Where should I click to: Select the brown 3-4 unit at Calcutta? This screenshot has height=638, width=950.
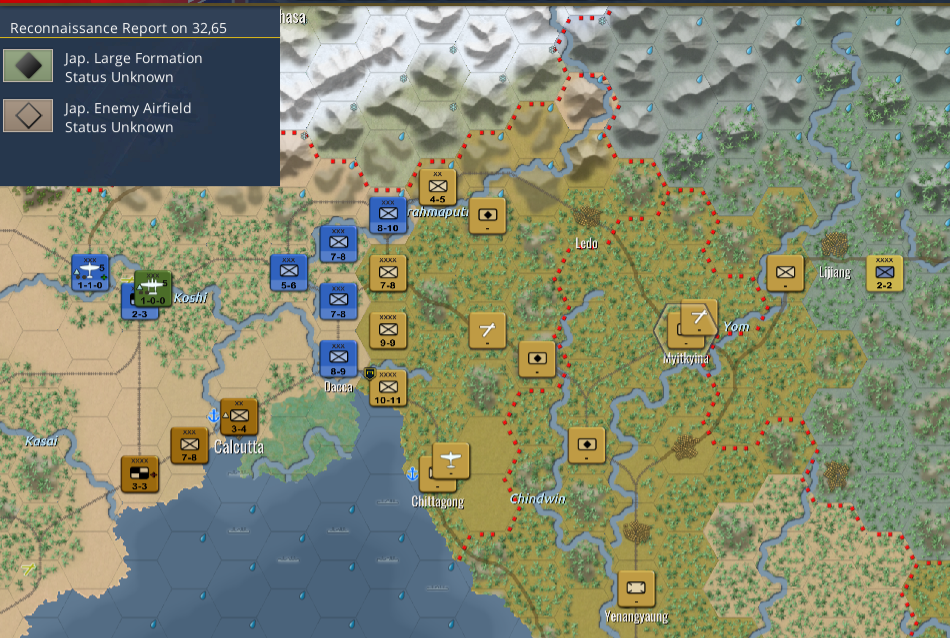(x=239, y=417)
